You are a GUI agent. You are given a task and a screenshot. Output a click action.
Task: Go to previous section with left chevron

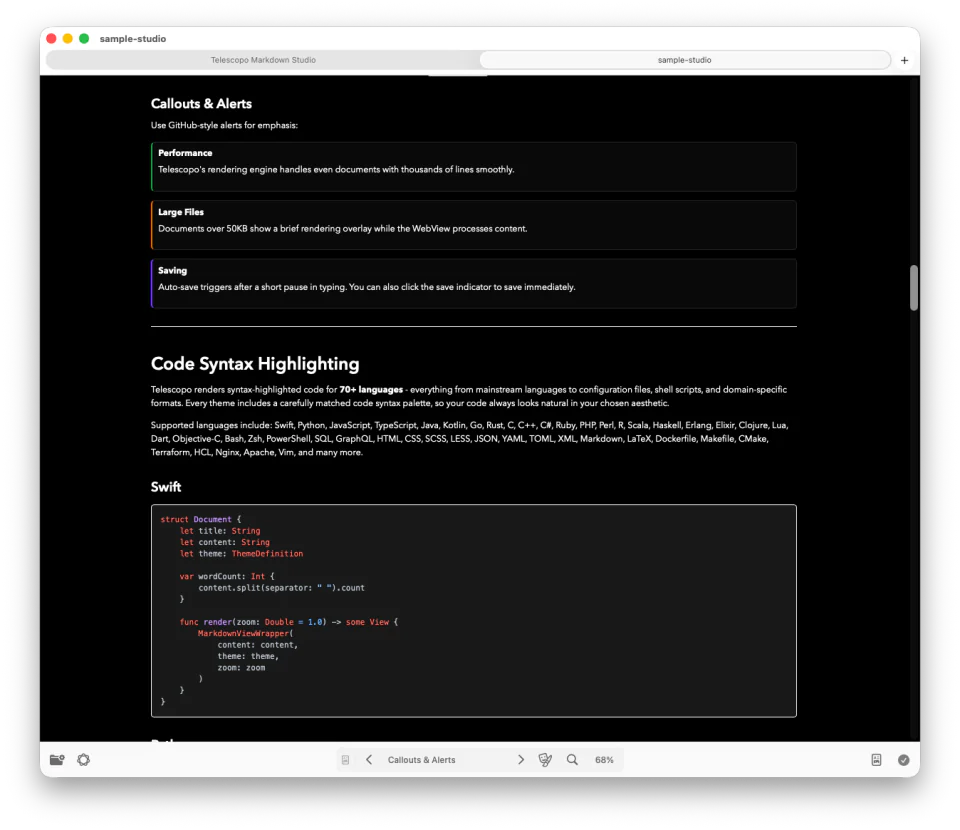click(369, 760)
